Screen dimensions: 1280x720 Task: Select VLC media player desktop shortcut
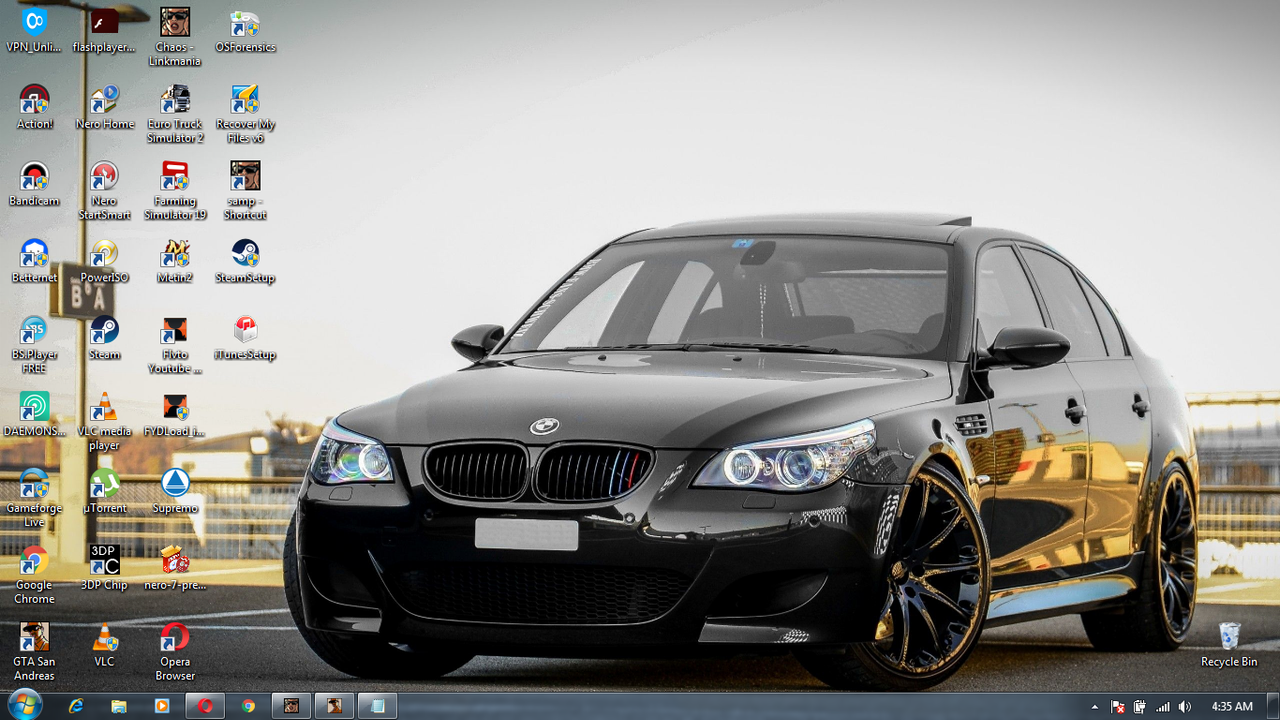point(104,422)
